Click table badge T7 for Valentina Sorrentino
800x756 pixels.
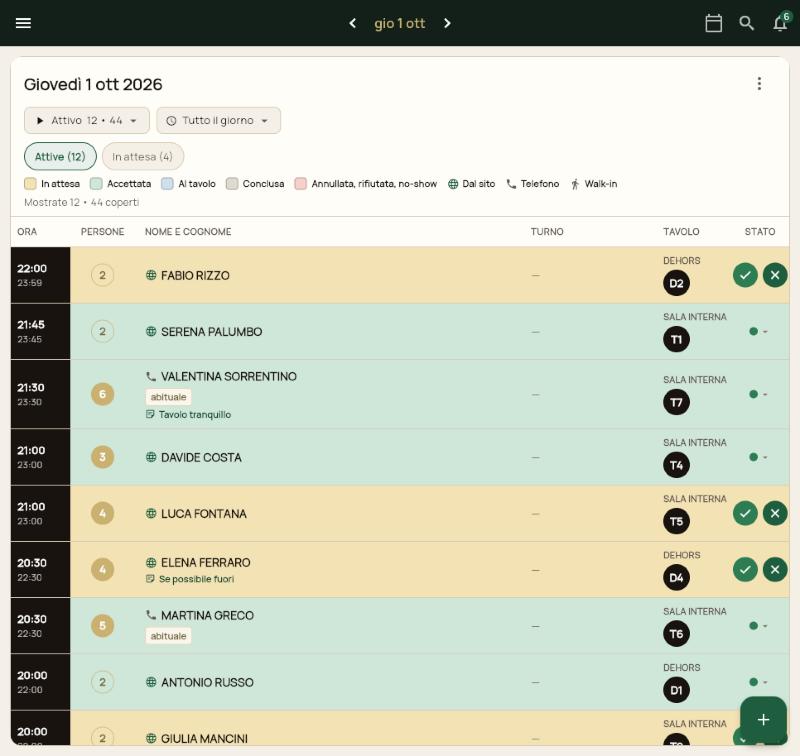tap(677, 402)
